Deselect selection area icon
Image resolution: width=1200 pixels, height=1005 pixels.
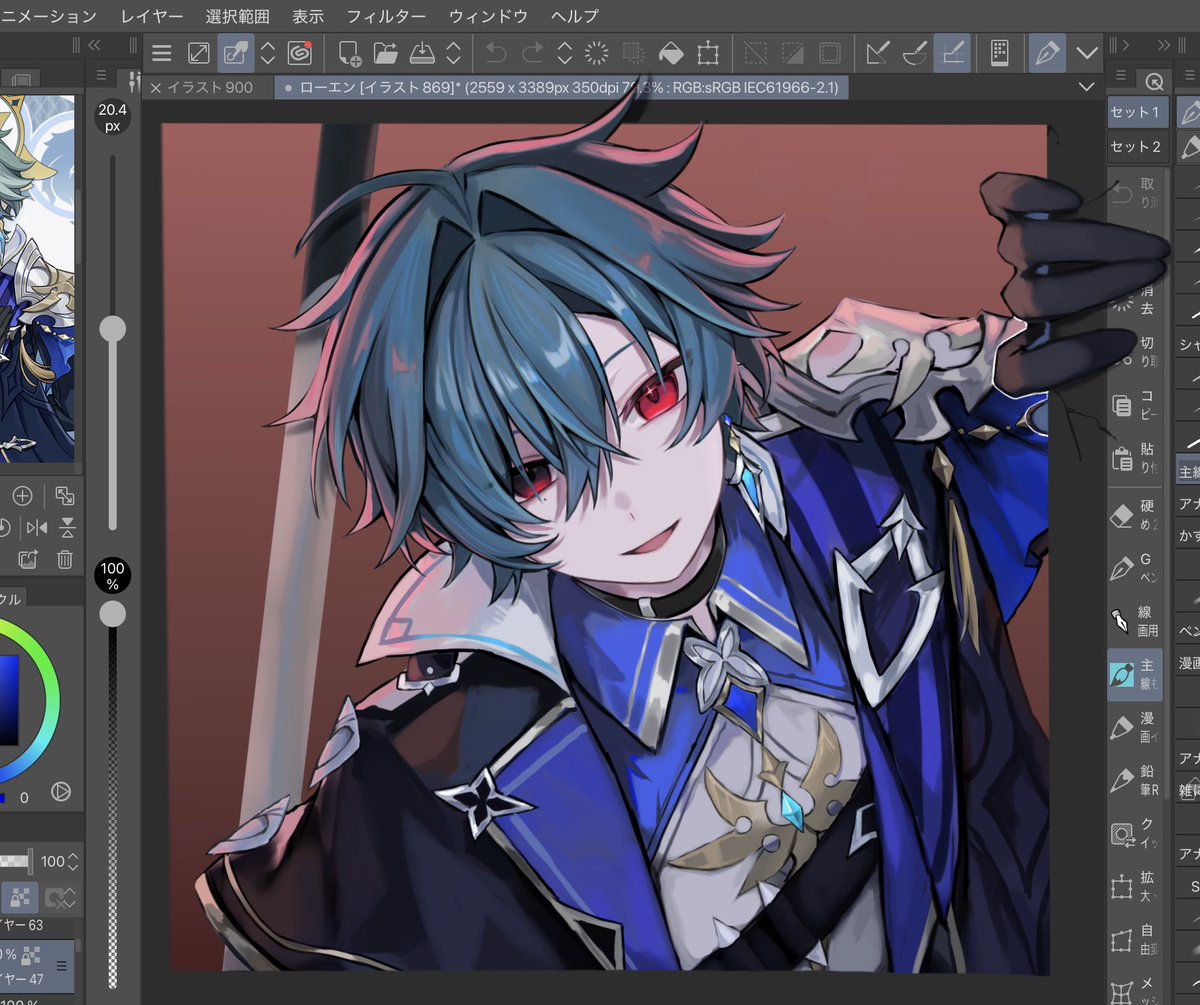(x=756, y=53)
